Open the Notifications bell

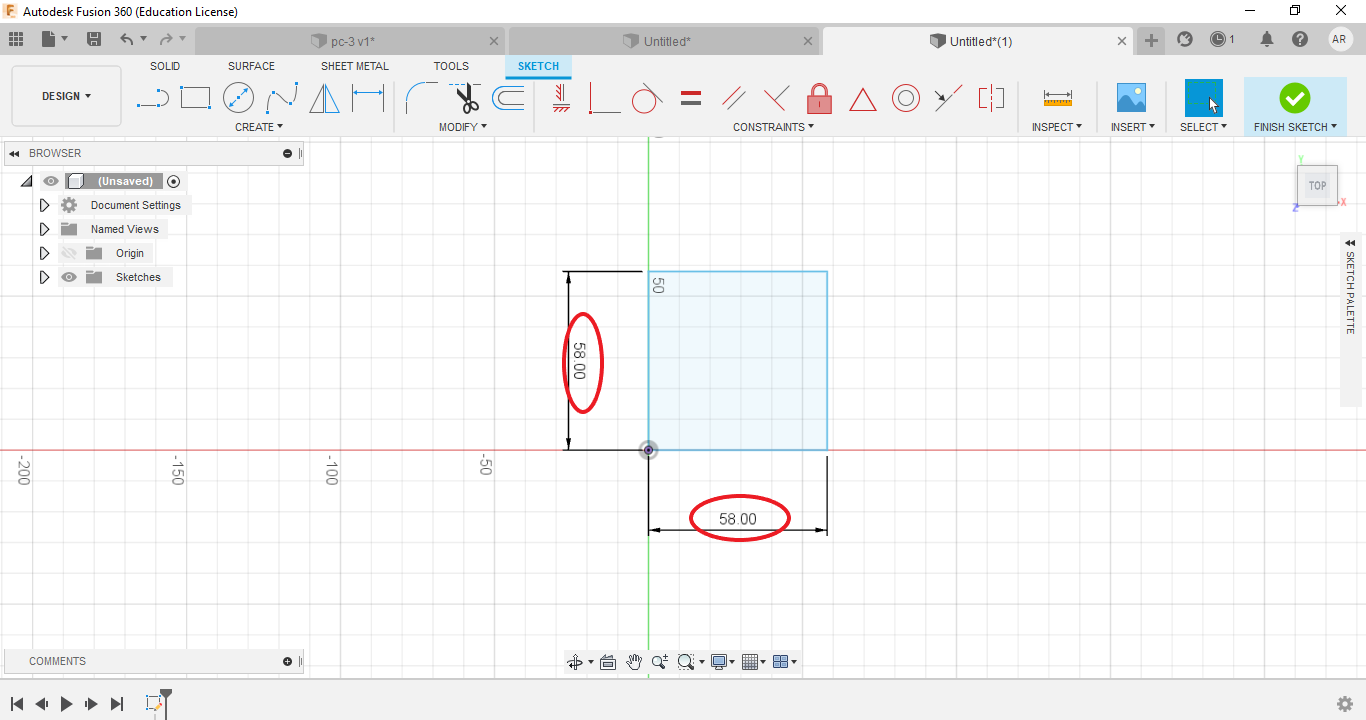(1267, 40)
